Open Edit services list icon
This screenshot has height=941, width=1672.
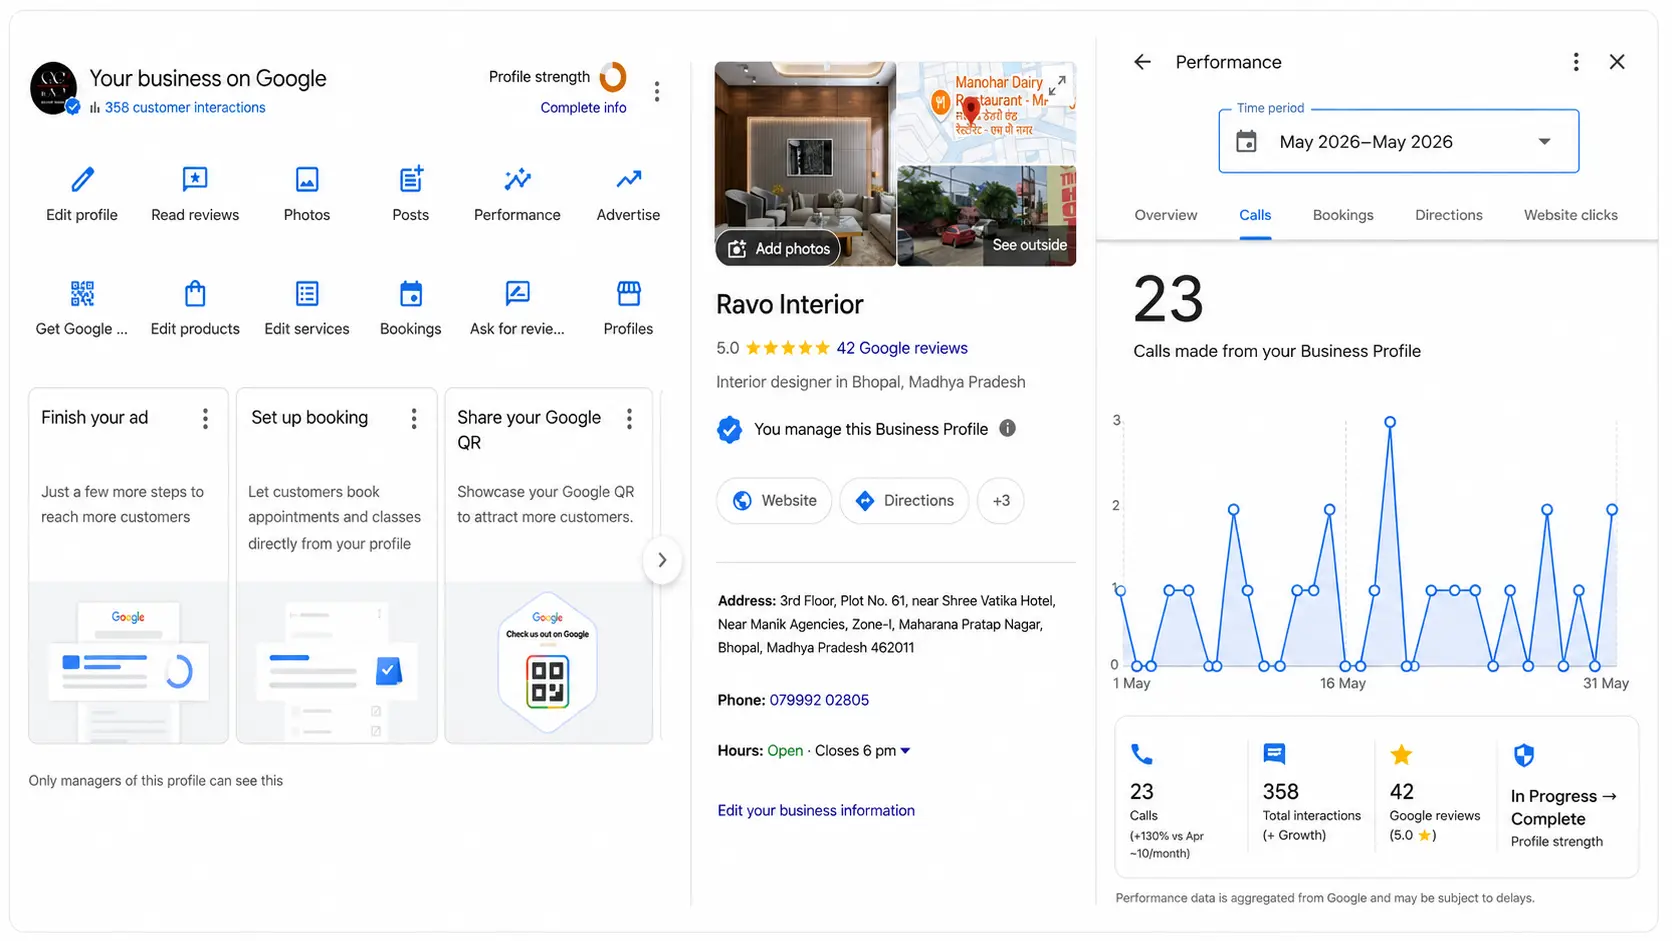[x=307, y=294]
